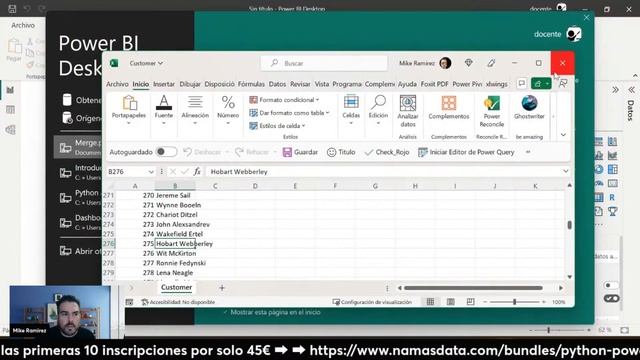Image resolution: width=640 pixels, height=360 pixels.
Task: Select normal grid view in status bar
Action: pyautogui.click(x=430, y=302)
